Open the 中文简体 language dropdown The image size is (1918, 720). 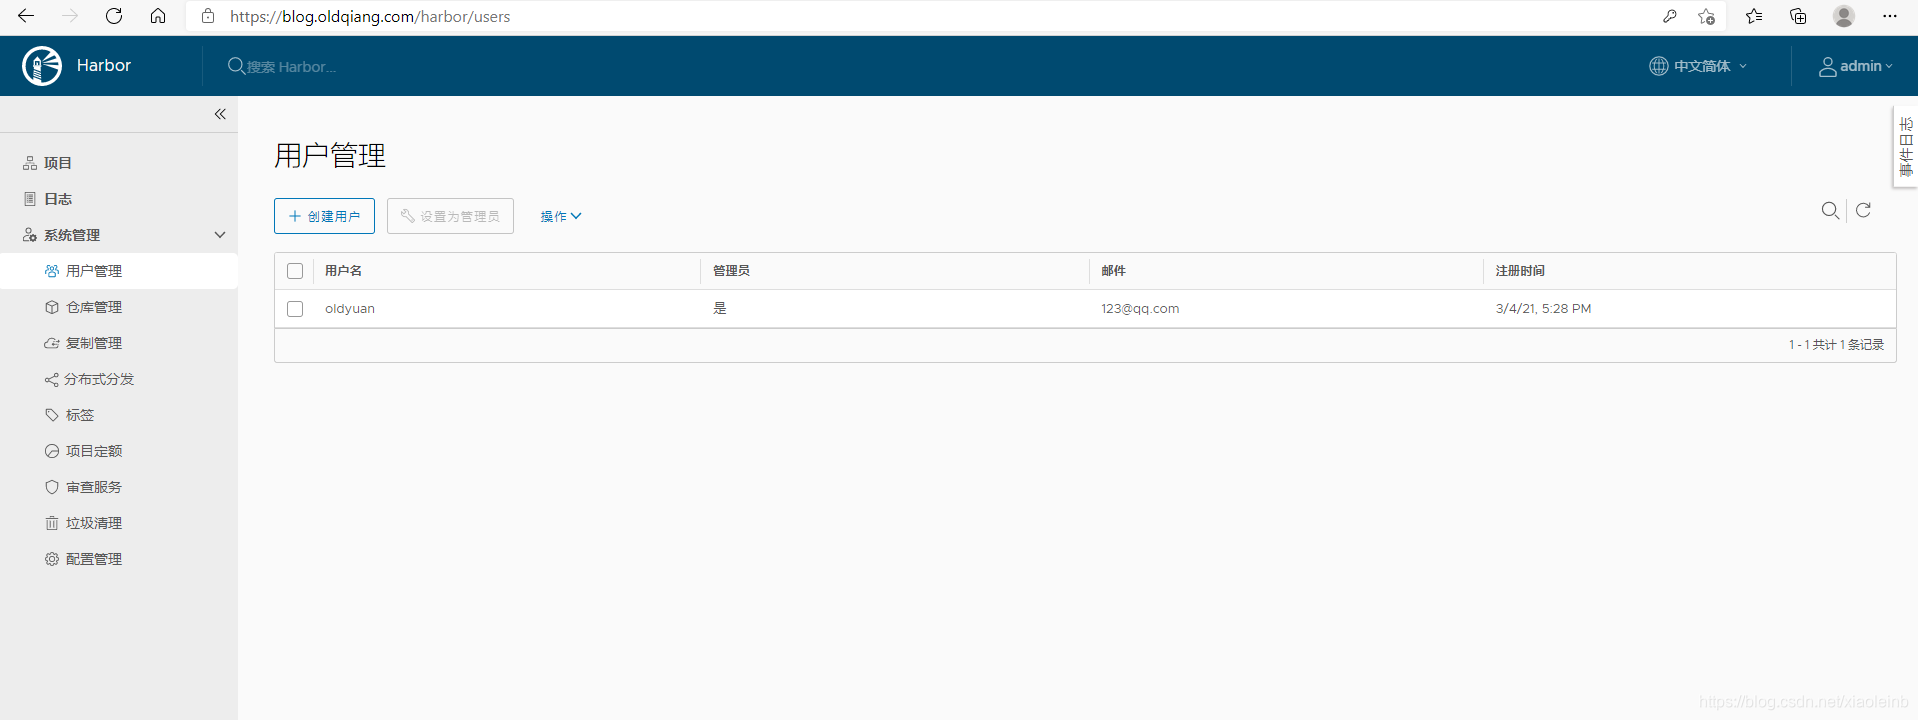(1698, 66)
